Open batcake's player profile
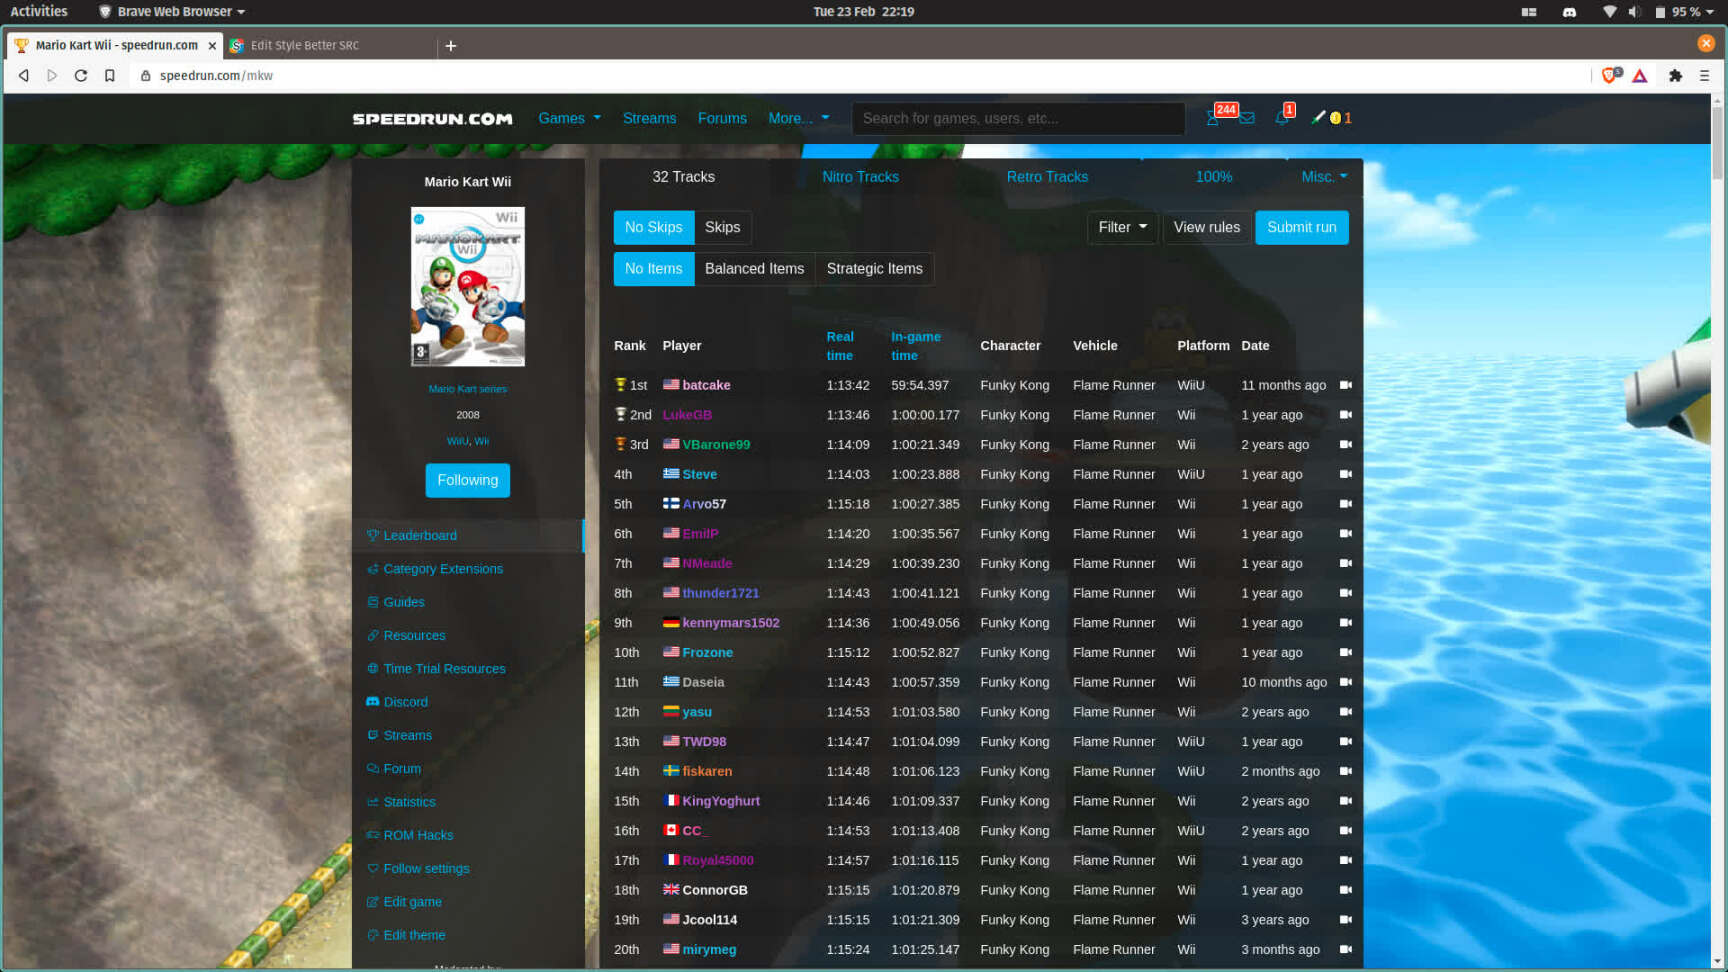The width and height of the screenshot is (1728, 972). click(x=706, y=385)
